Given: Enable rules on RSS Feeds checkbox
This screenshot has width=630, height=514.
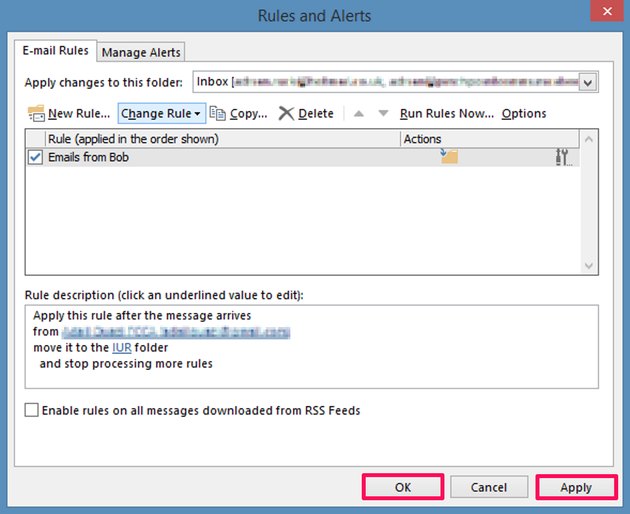Looking at the screenshot, I should [31, 410].
